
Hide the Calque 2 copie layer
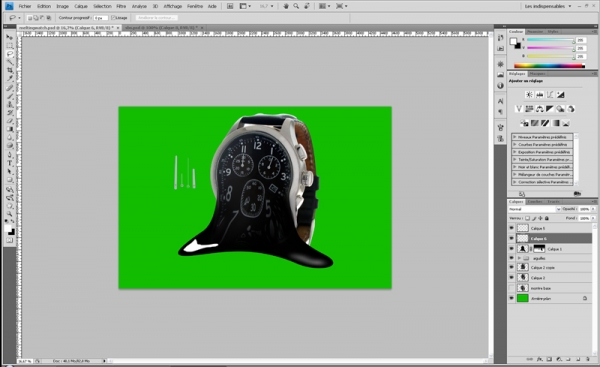(x=512, y=268)
